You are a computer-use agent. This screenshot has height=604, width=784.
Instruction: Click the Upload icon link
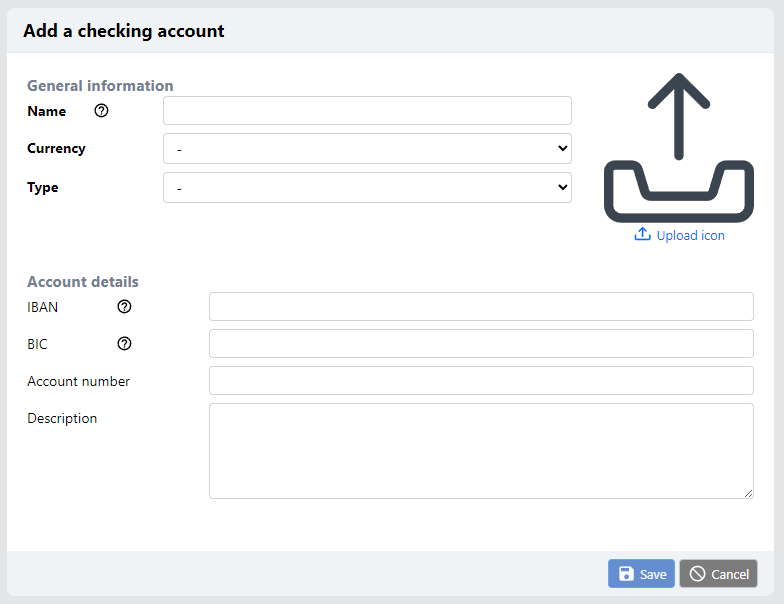[x=679, y=235]
